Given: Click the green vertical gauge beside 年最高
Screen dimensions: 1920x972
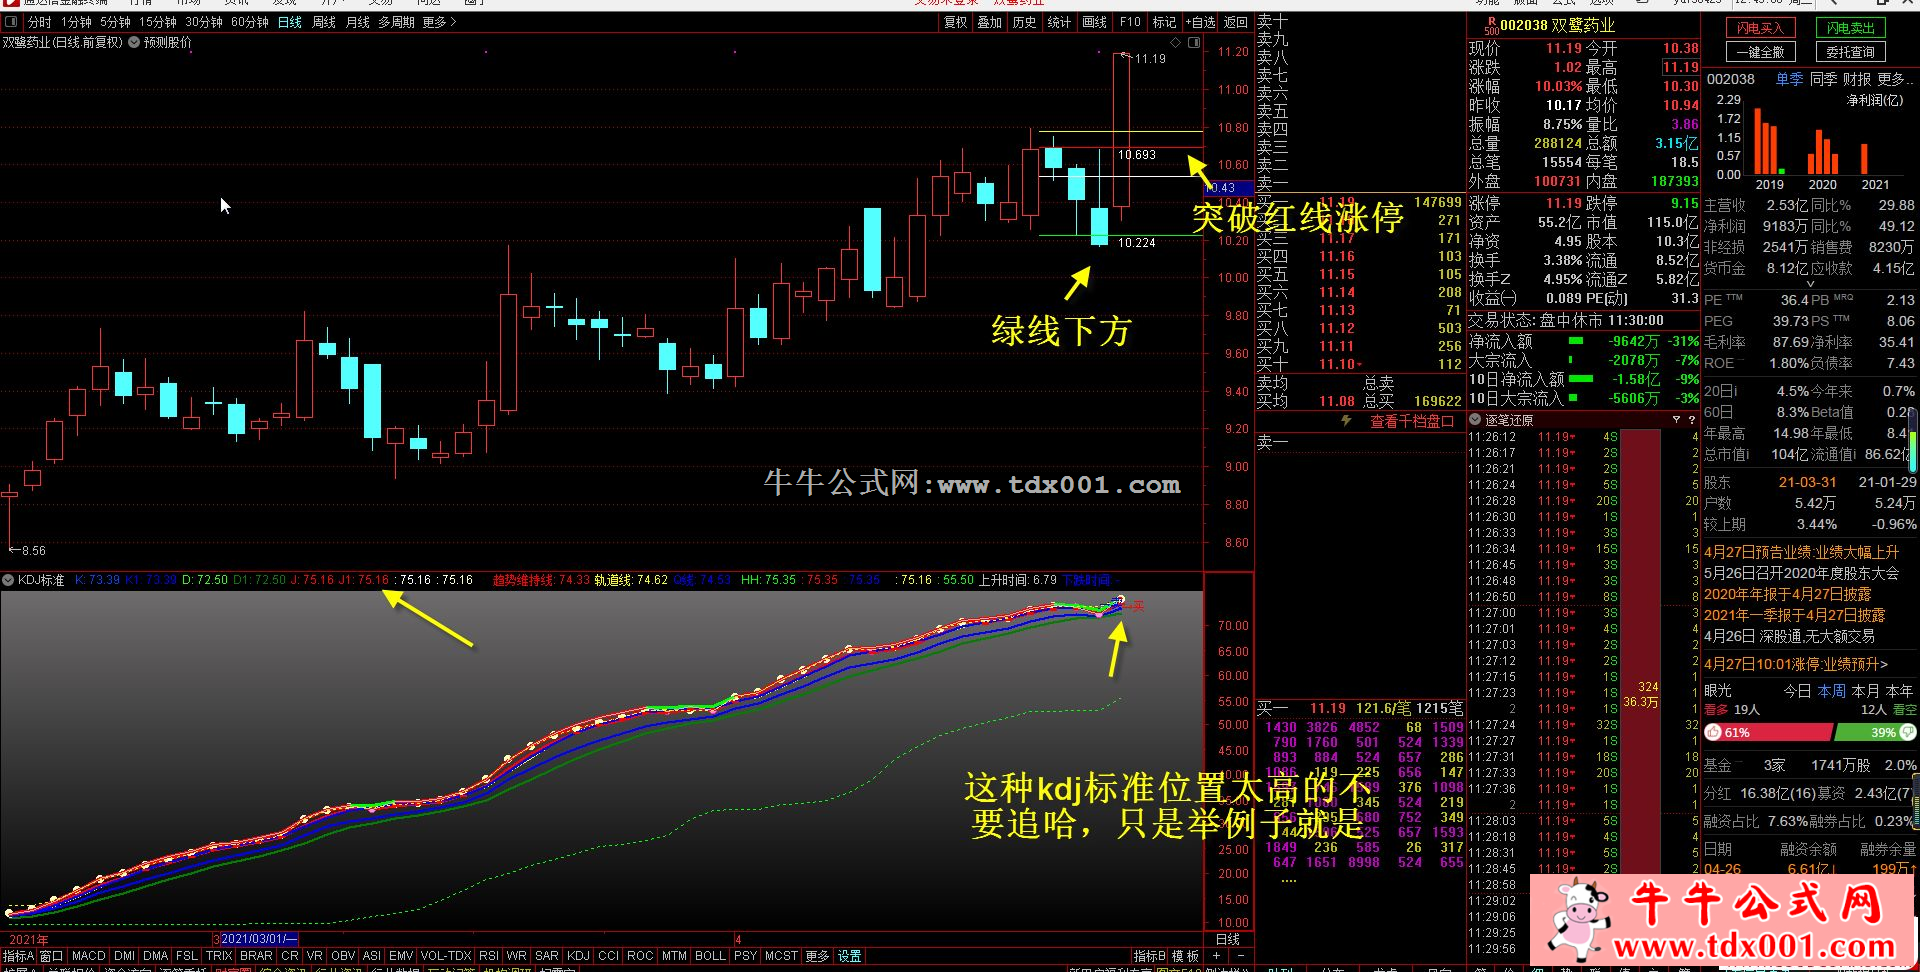Looking at the screenshot, I should (1913, 440).
